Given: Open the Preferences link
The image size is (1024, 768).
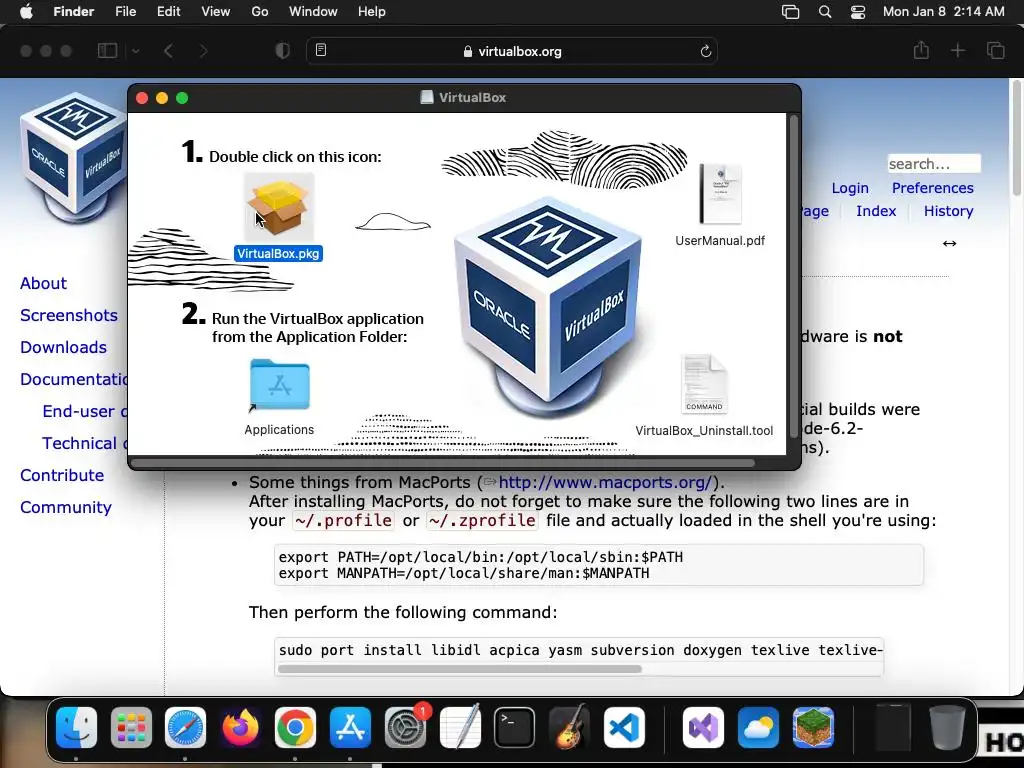Looking at the screenshot, I should pyautogui.click(x=933, y=188).
